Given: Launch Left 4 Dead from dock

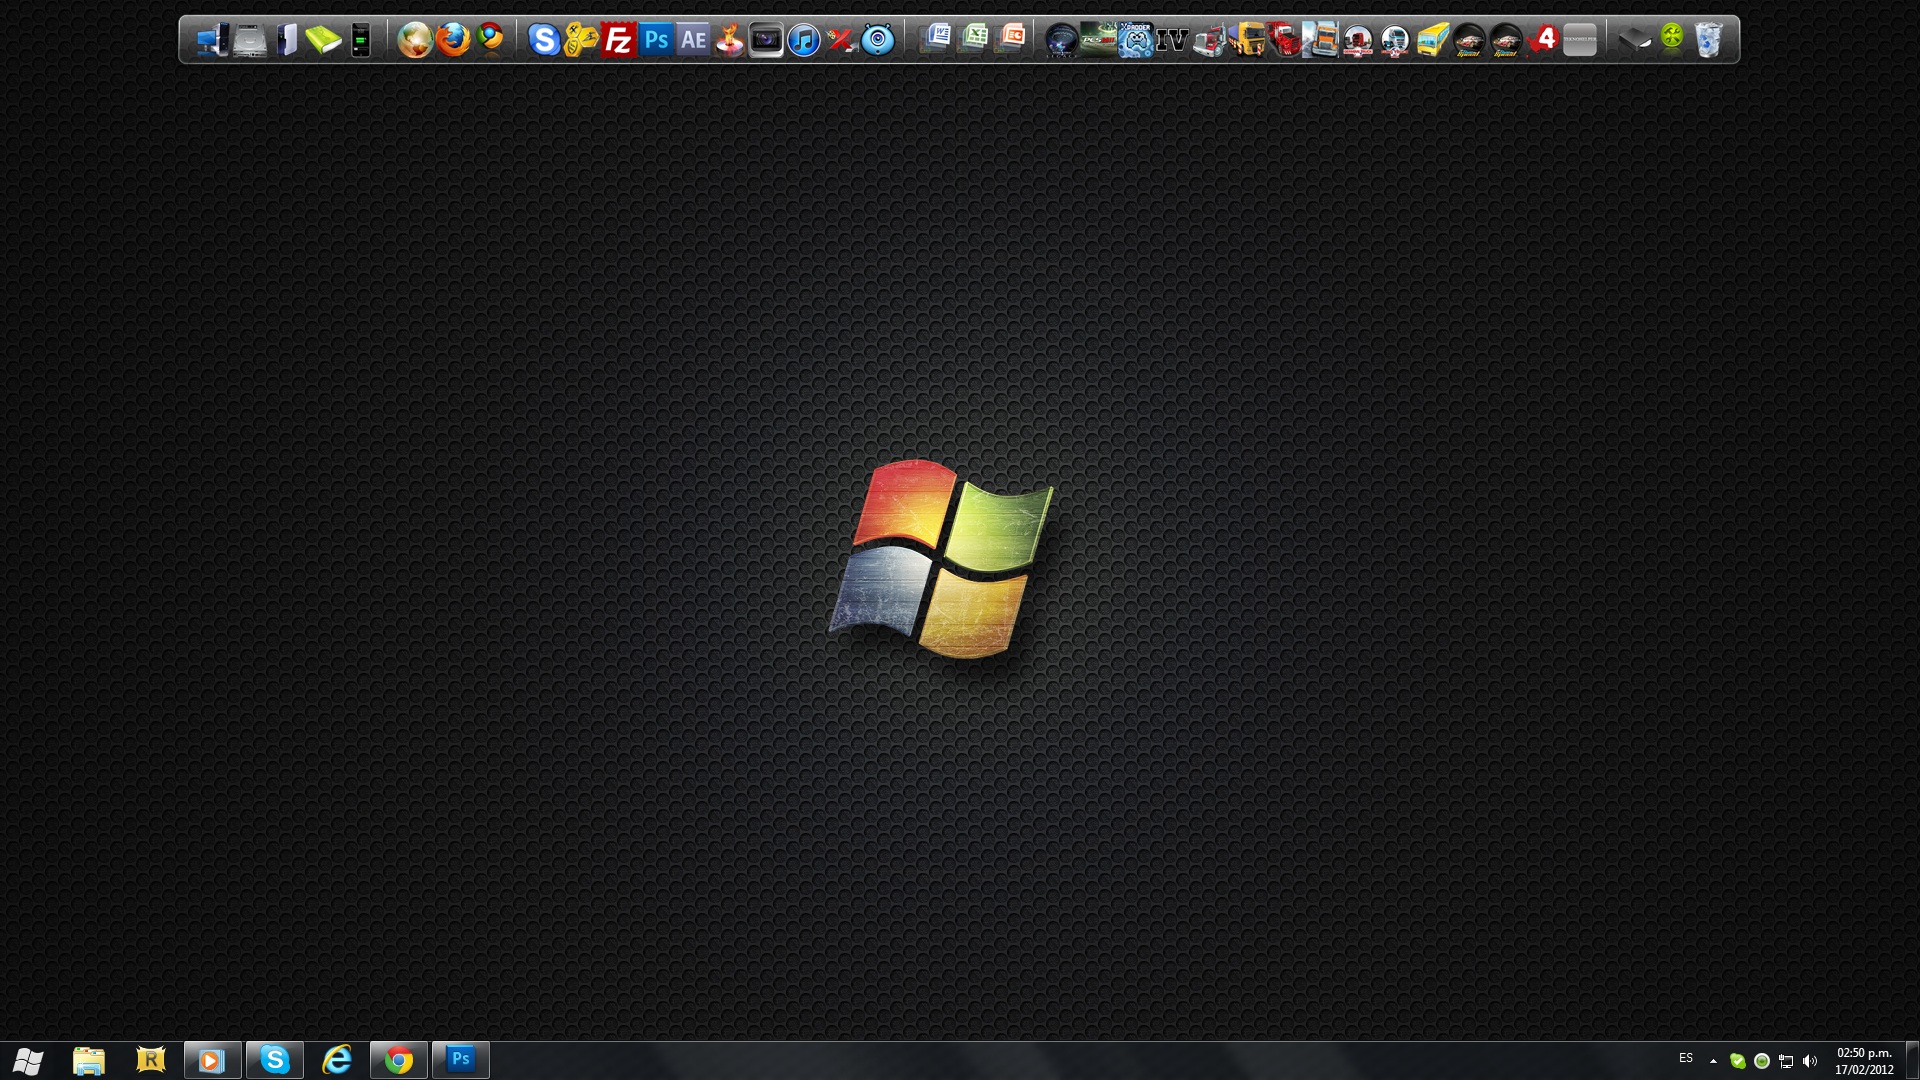Looking at the screenshot, I should click(x=1544, y=40).
